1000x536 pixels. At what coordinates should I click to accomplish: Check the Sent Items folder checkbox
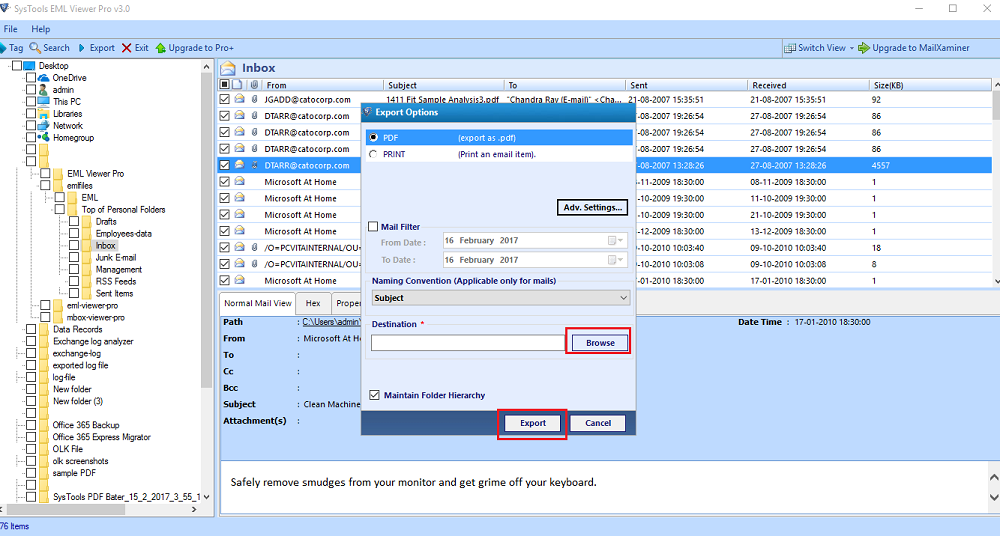click(x=74, y=294)
